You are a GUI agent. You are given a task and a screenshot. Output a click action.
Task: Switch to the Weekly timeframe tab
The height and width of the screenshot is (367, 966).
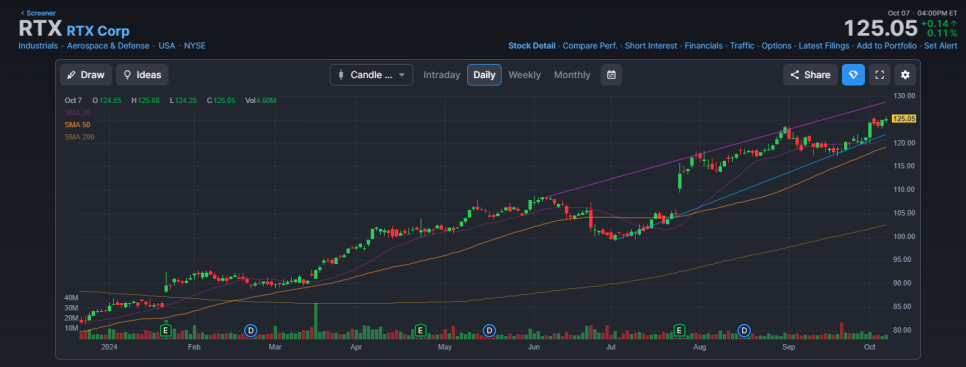(524, 75)
